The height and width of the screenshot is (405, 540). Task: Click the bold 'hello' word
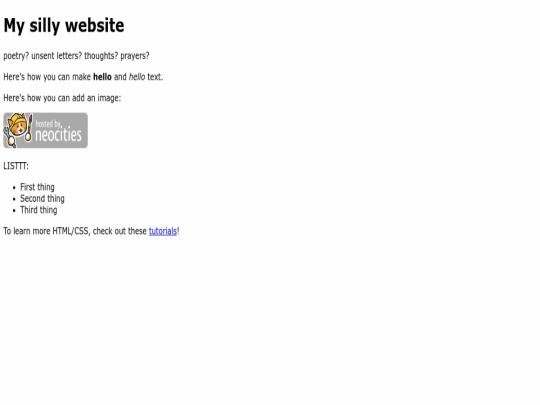click(x=102, y=76)
